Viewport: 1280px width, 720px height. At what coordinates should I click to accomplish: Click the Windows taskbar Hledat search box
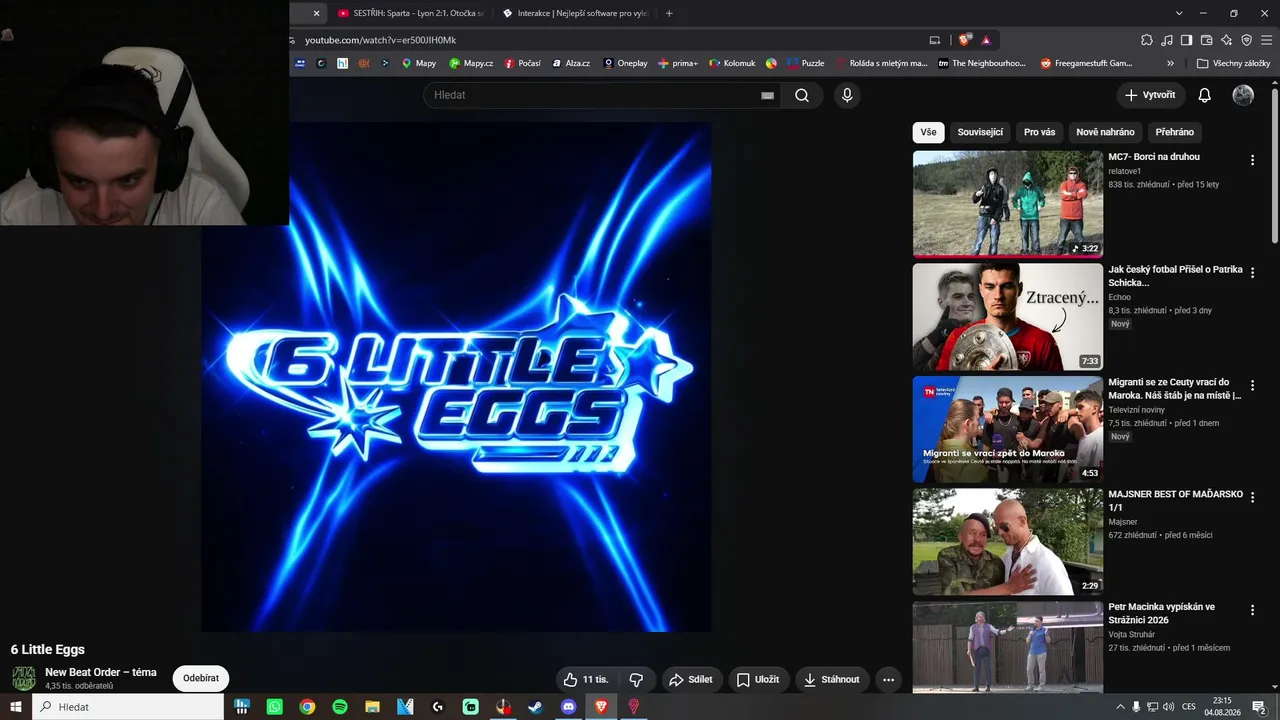coord(128,707)
